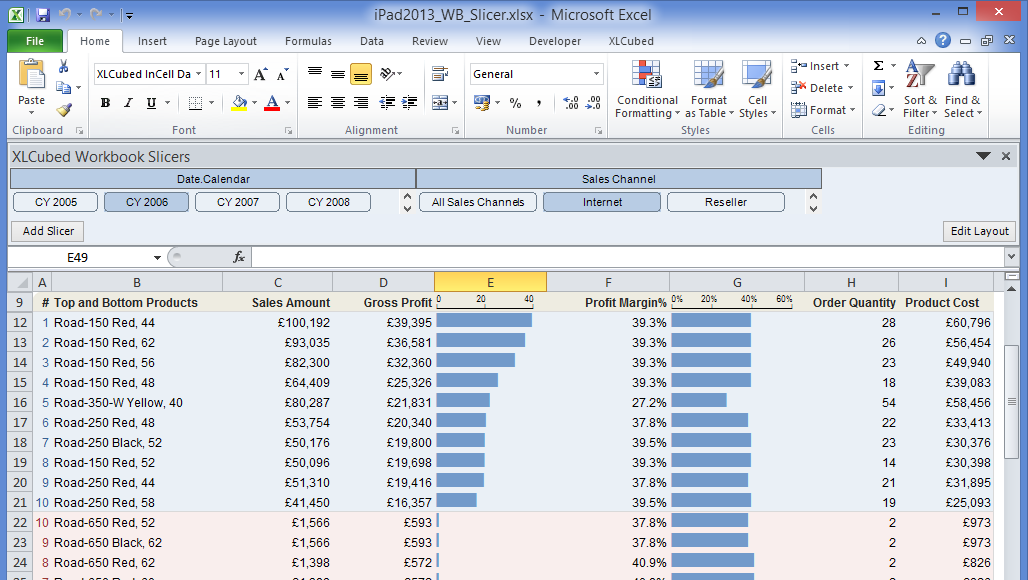Close the XLCubed Workbook Slicers pane

coord(1006,156)
